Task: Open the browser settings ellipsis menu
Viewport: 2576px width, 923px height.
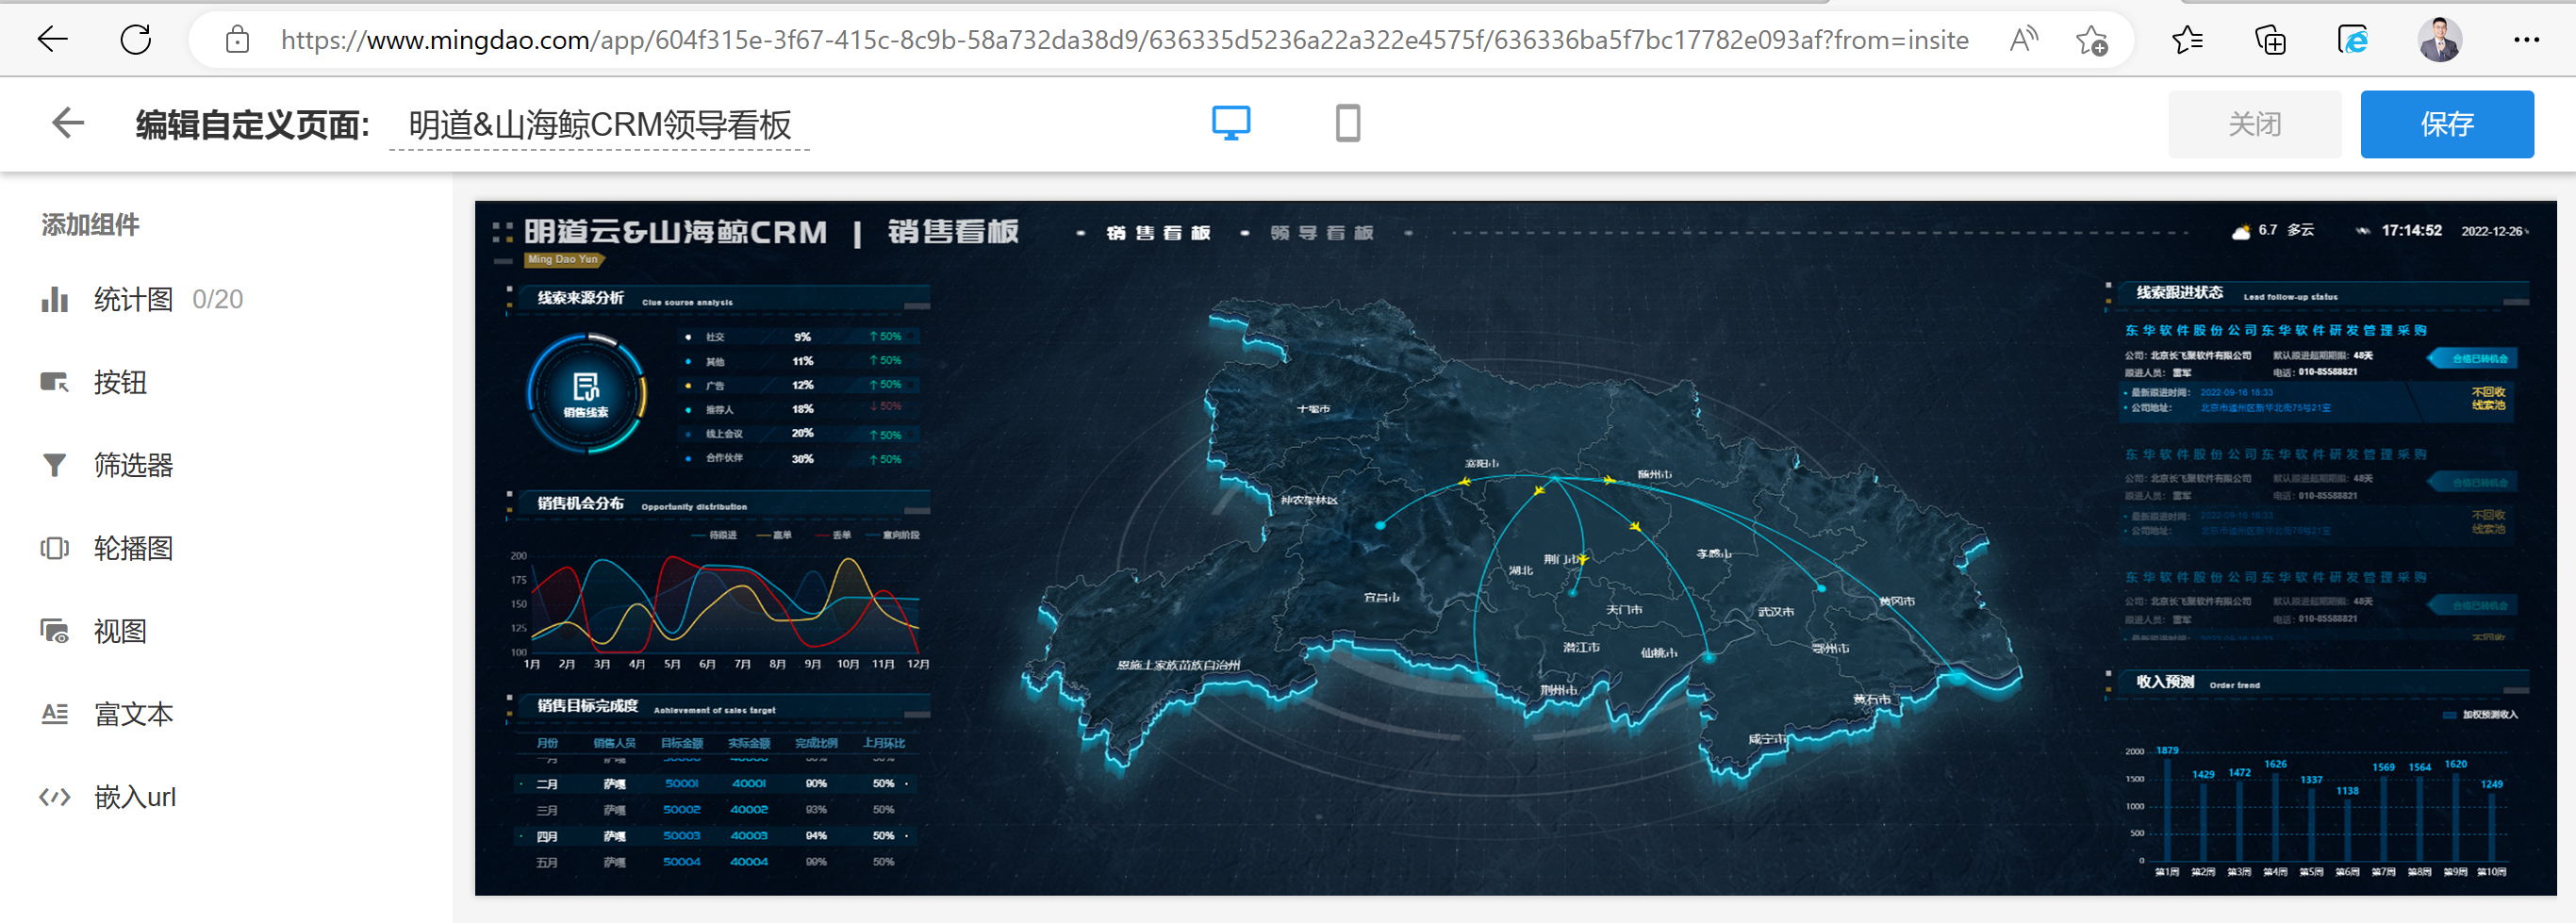Action: click(2526, 40)
